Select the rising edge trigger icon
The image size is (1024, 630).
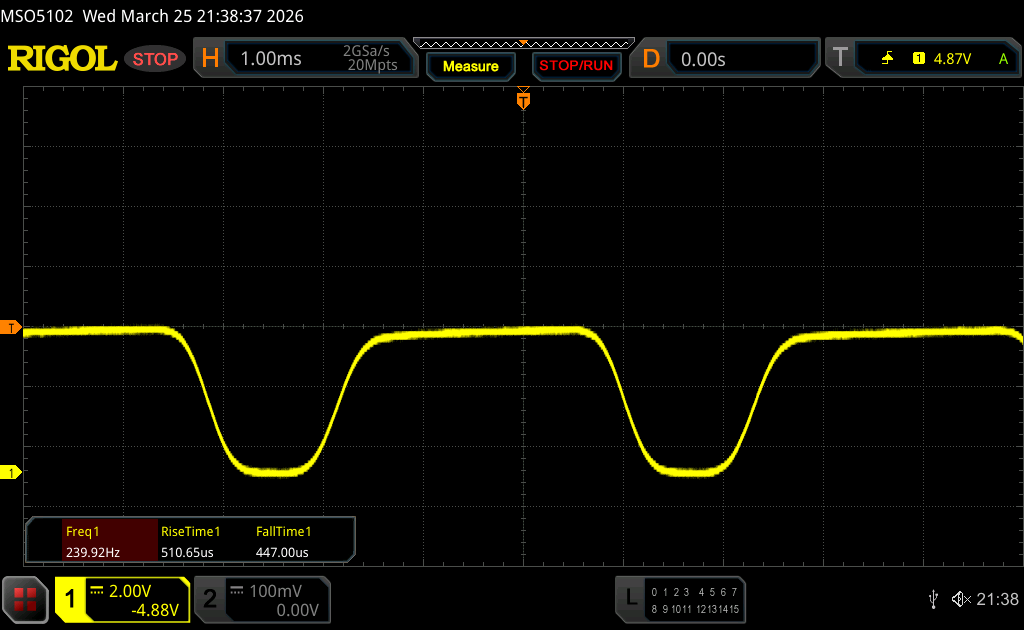pos(887,59)
